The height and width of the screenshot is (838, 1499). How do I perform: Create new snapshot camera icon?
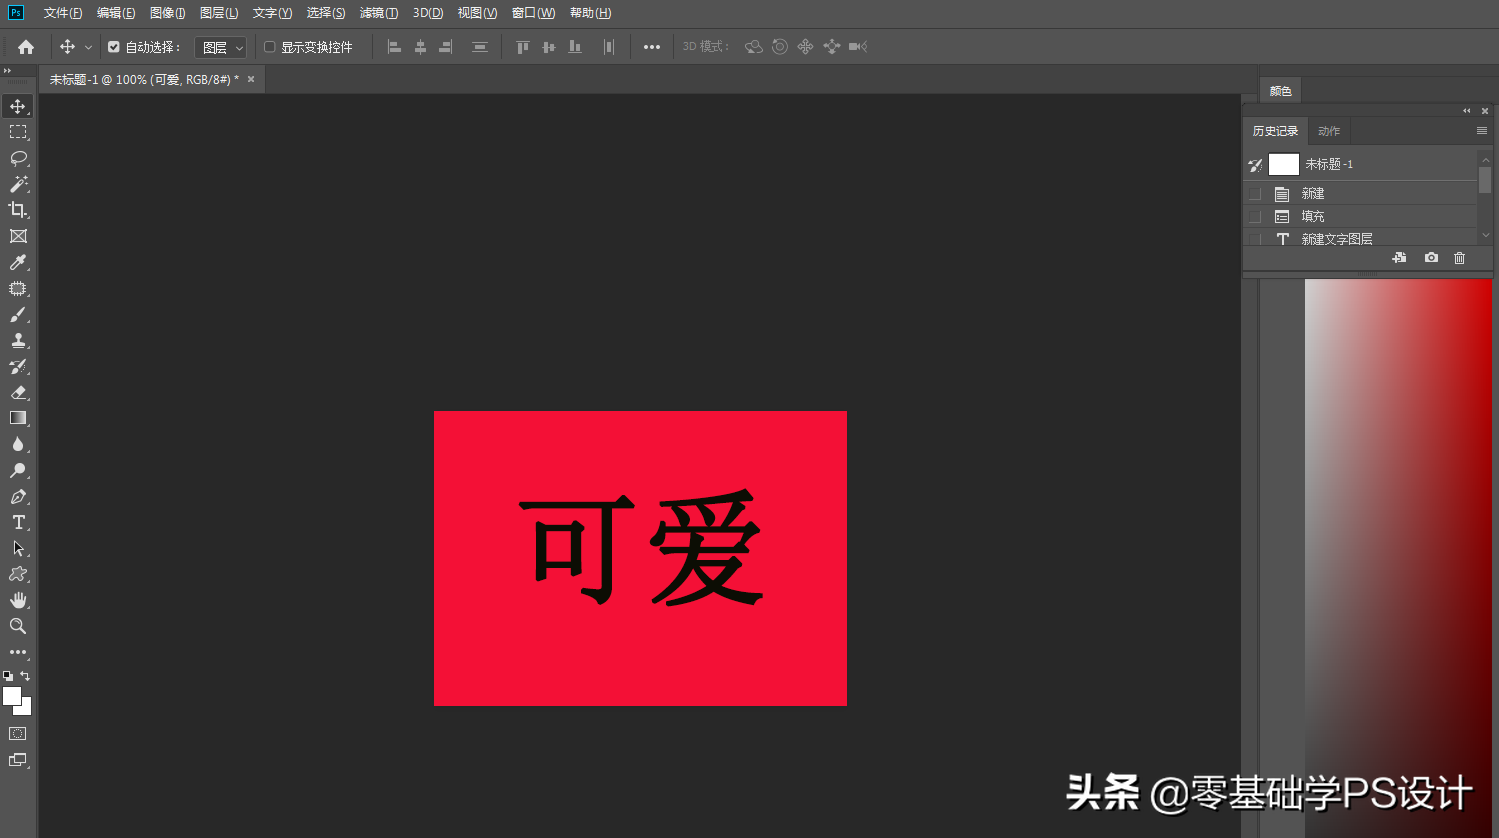1431,258
